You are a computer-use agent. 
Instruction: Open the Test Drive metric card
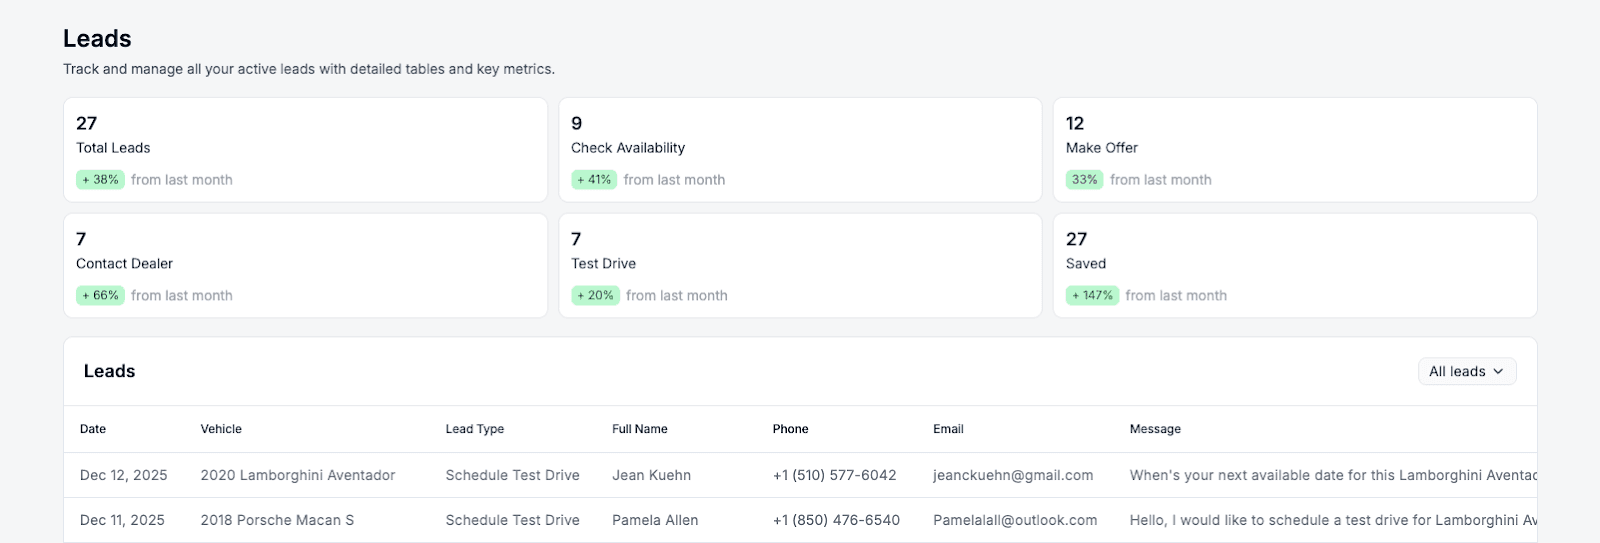tap(799, 266)
